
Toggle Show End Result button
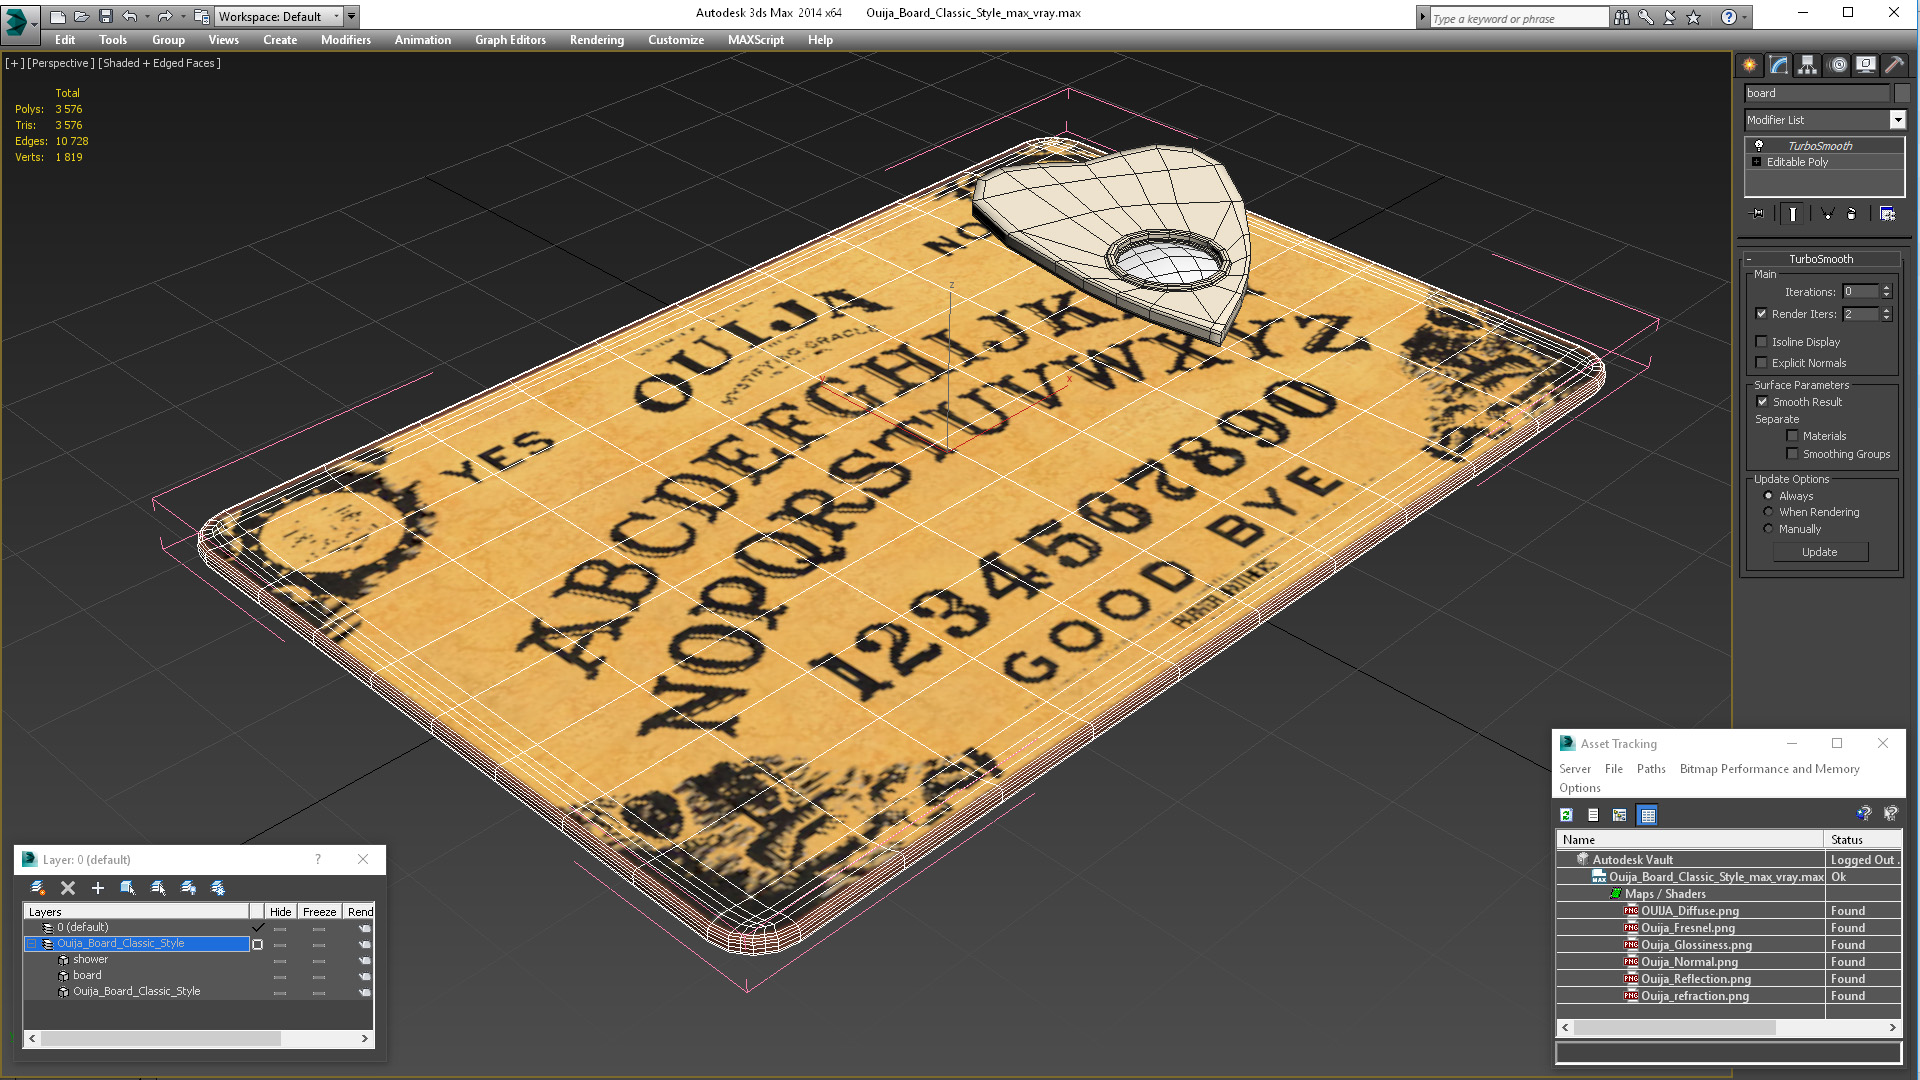[1793, 214]
